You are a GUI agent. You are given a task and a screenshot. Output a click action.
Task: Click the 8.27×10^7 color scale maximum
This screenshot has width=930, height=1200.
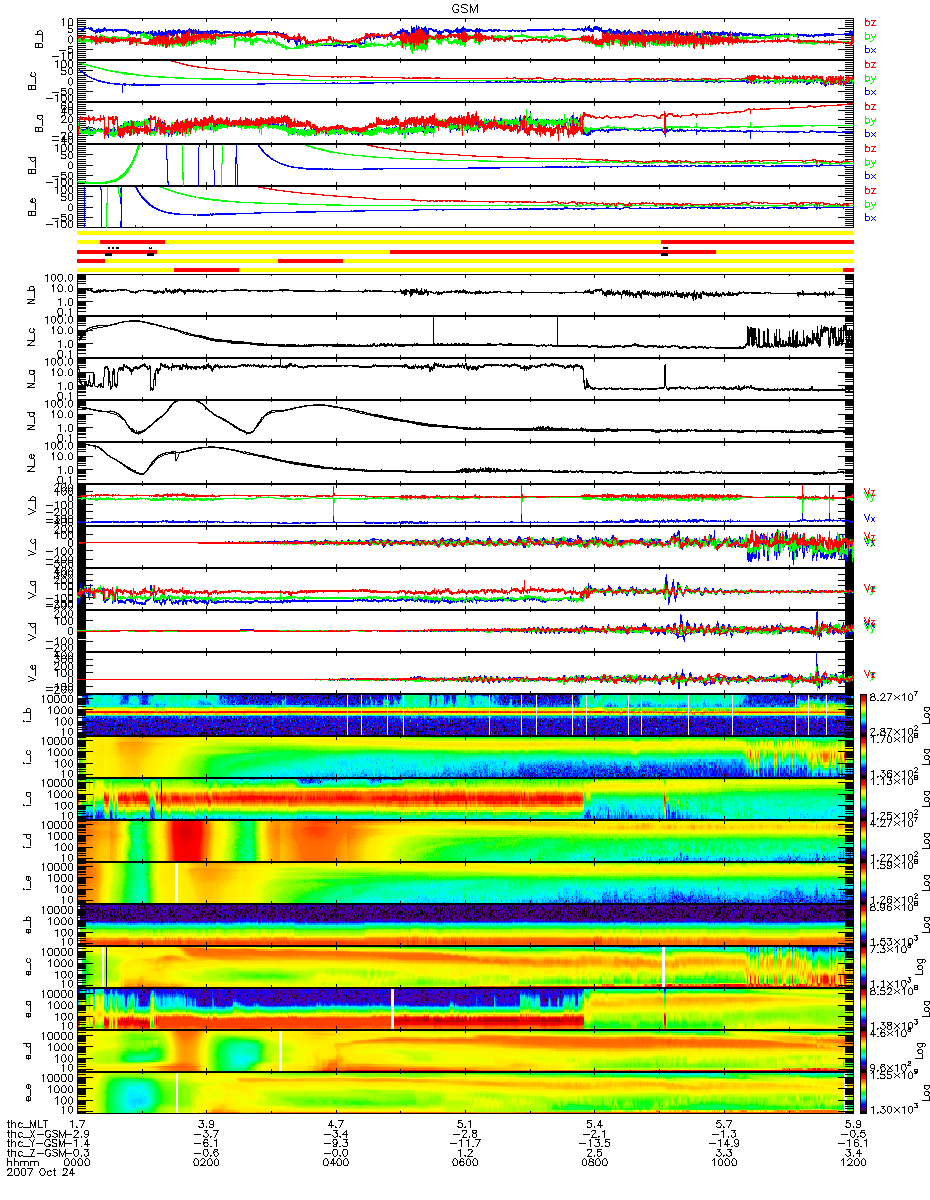[896, 696]
